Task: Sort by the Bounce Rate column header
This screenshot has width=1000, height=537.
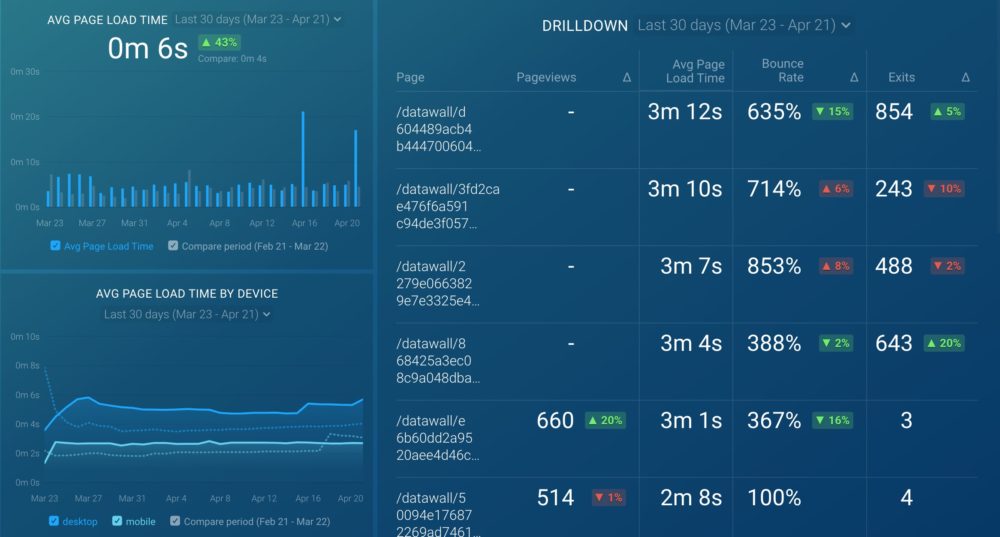Action: (x=782, y=70)
